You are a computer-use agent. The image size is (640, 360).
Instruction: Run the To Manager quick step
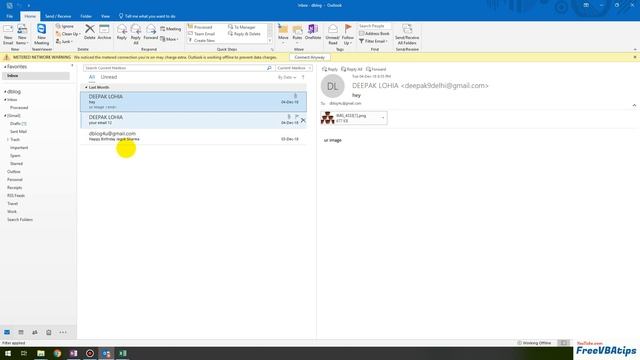(242, 27)
